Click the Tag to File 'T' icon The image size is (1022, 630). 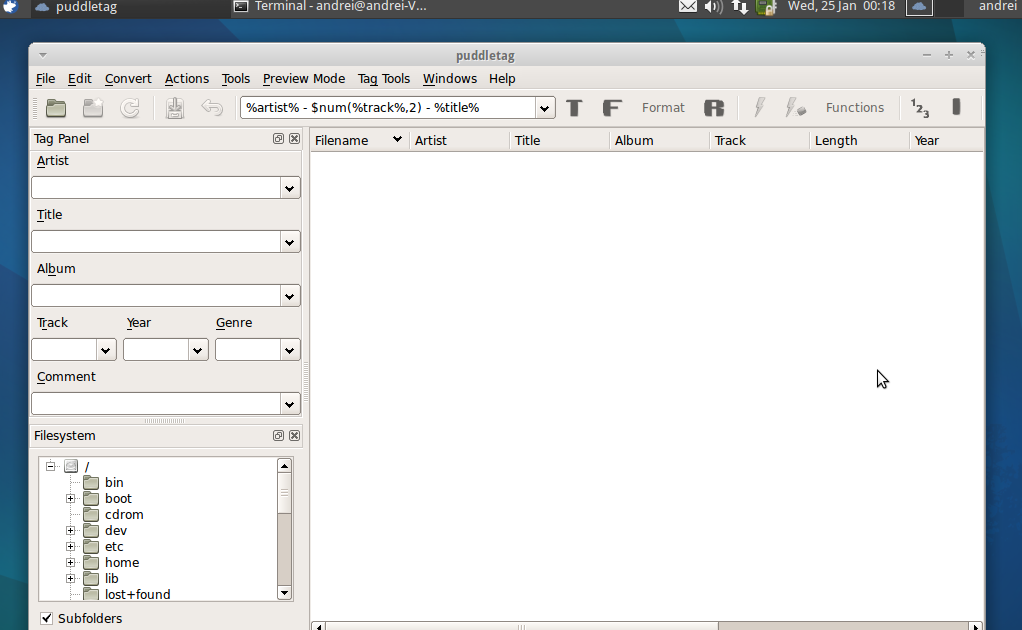(x=574, y=107)
